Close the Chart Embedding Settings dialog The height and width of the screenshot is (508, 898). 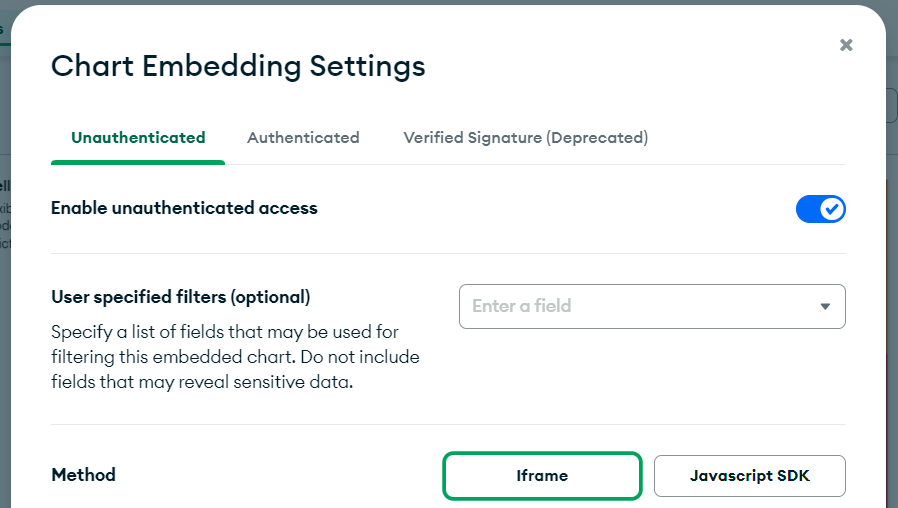pos(846,45)
